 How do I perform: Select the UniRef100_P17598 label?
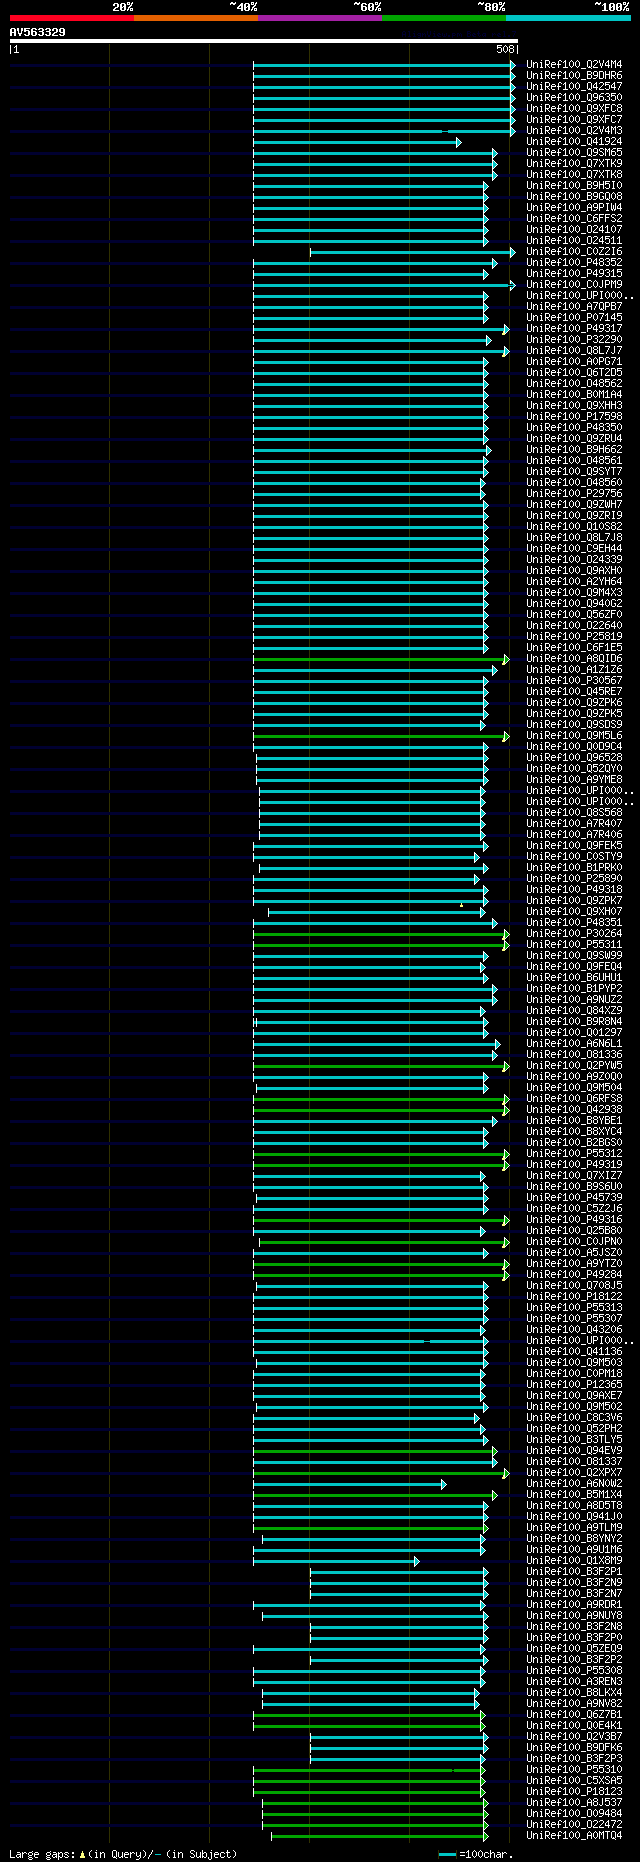[574, 417]
